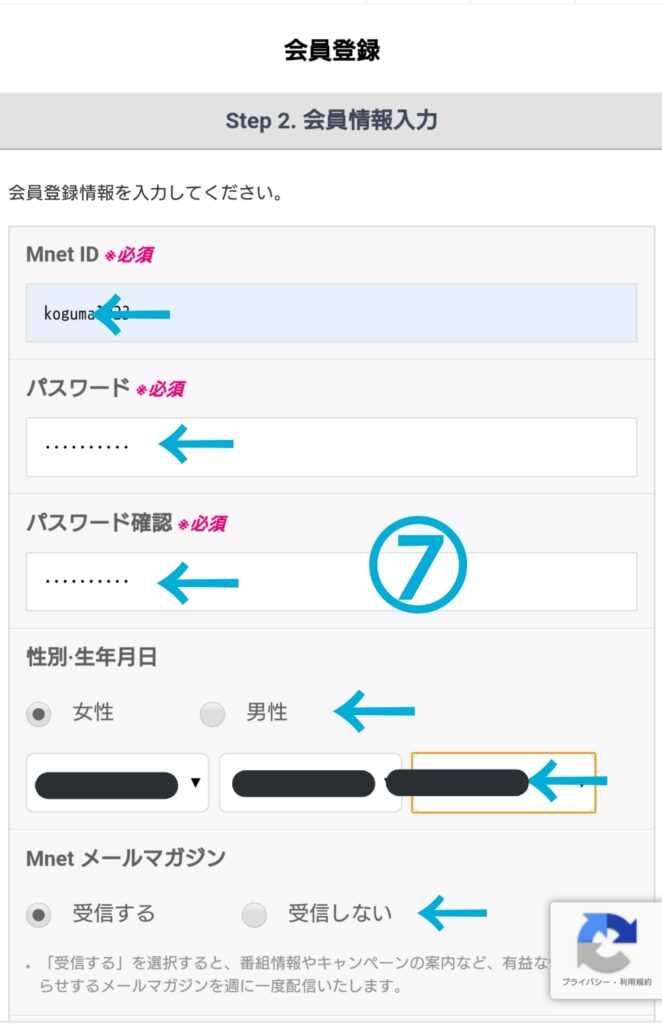The width and height of the screenshot is (662, 1024).
Task: Open the birth year dropdown
Action: tap(118, 782)
